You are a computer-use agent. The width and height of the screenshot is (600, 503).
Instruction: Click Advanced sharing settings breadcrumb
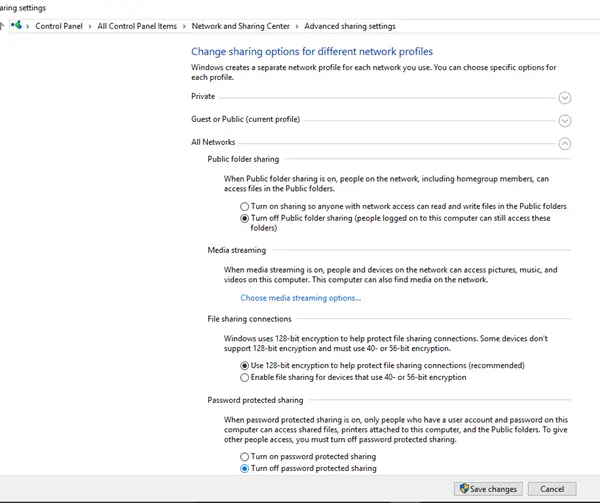[350, 26]
